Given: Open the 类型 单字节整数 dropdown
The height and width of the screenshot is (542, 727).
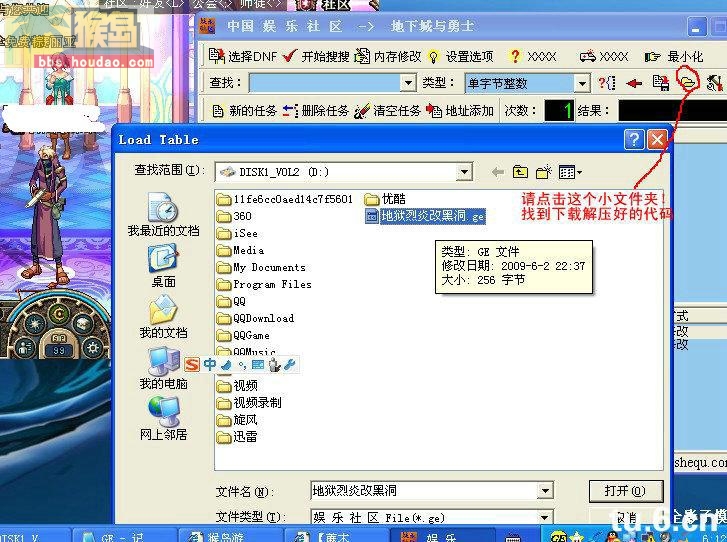Looking at the screenshot, I should 582,83.
